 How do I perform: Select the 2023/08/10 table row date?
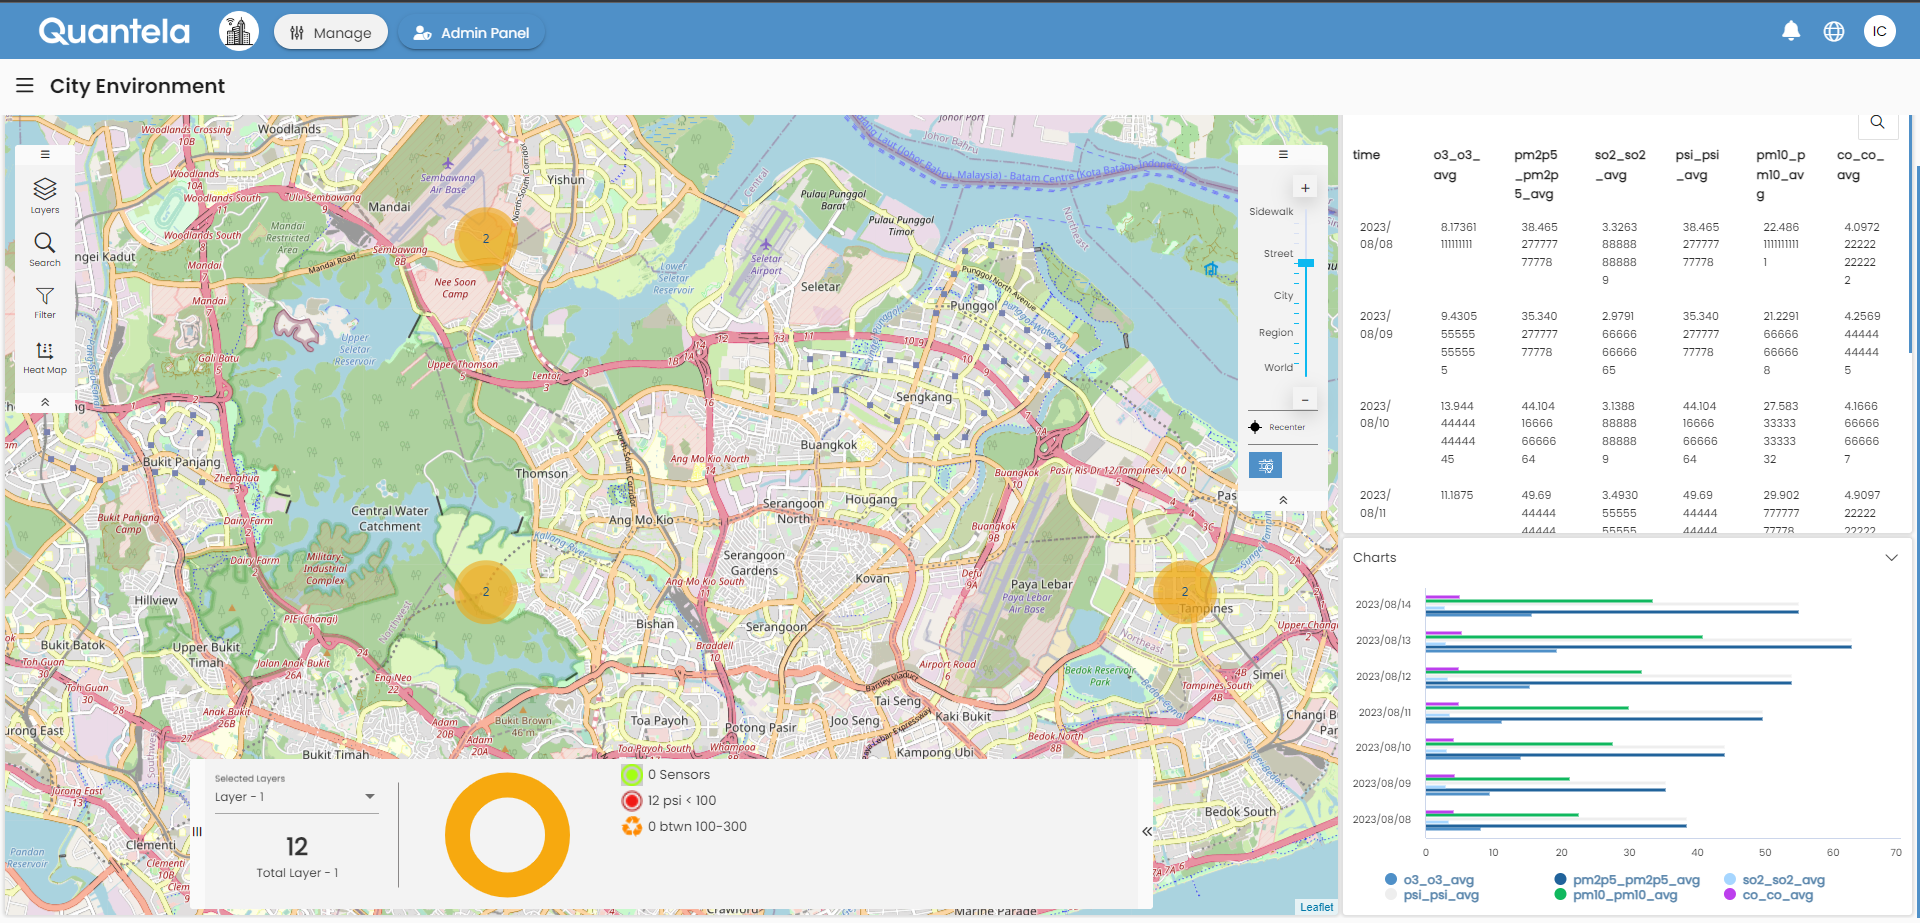tap(1376, 414)
